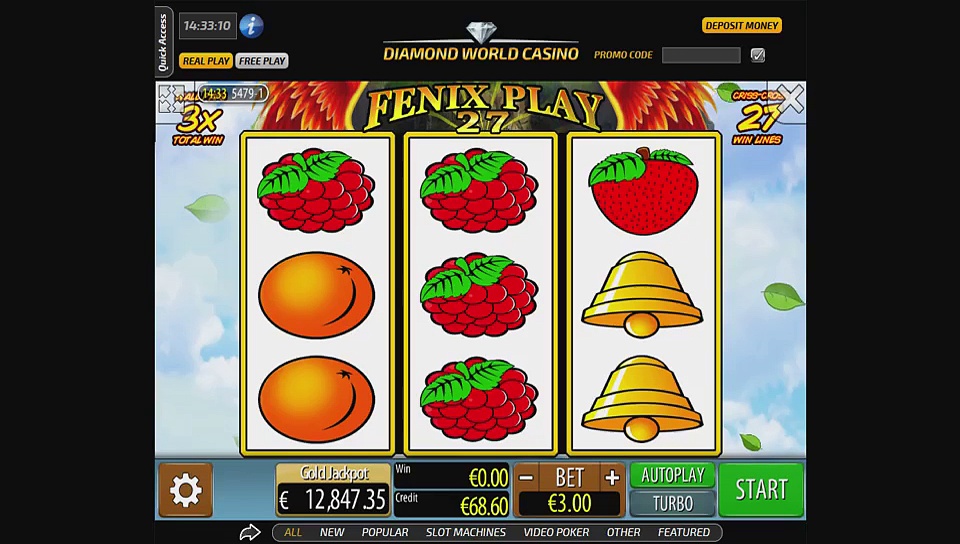
Task: Toggle the promo code checkbox
Action: point(757,55)
